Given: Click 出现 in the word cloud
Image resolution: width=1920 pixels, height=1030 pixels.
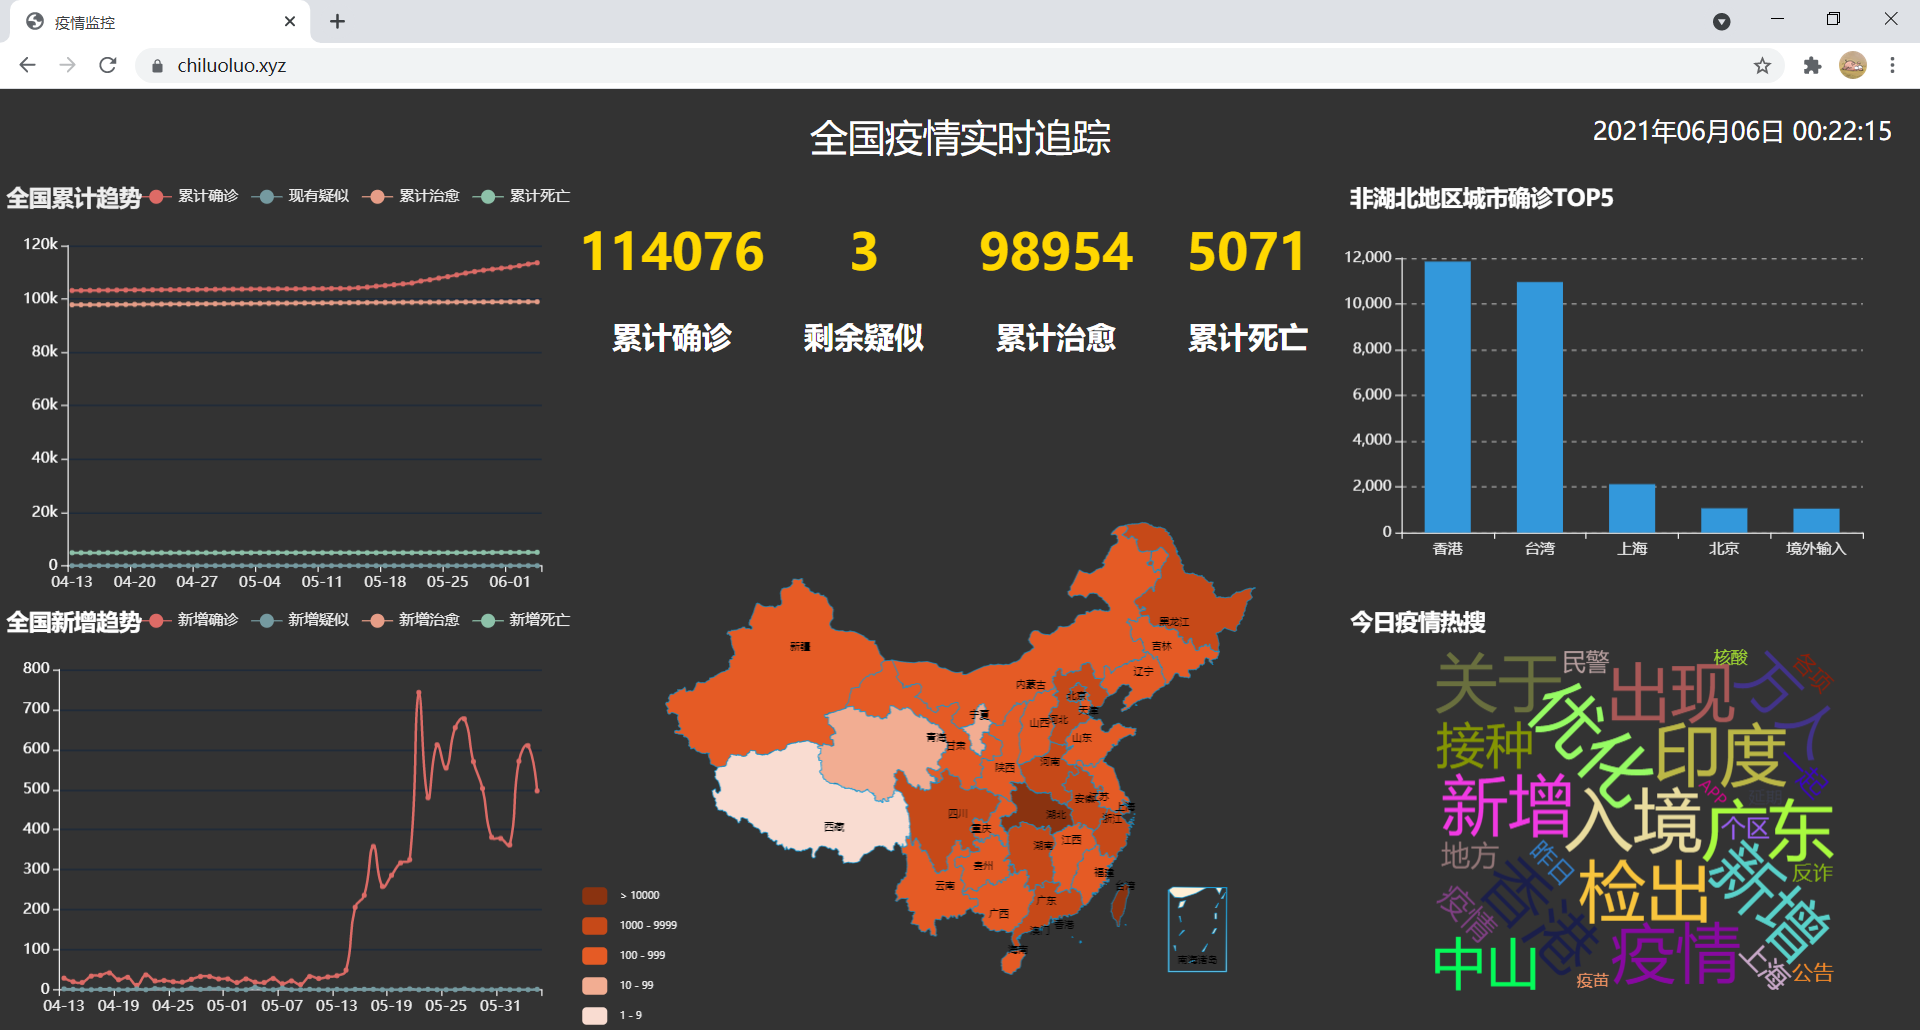Looking at the screenshot, I should [x=1672, y=692].
